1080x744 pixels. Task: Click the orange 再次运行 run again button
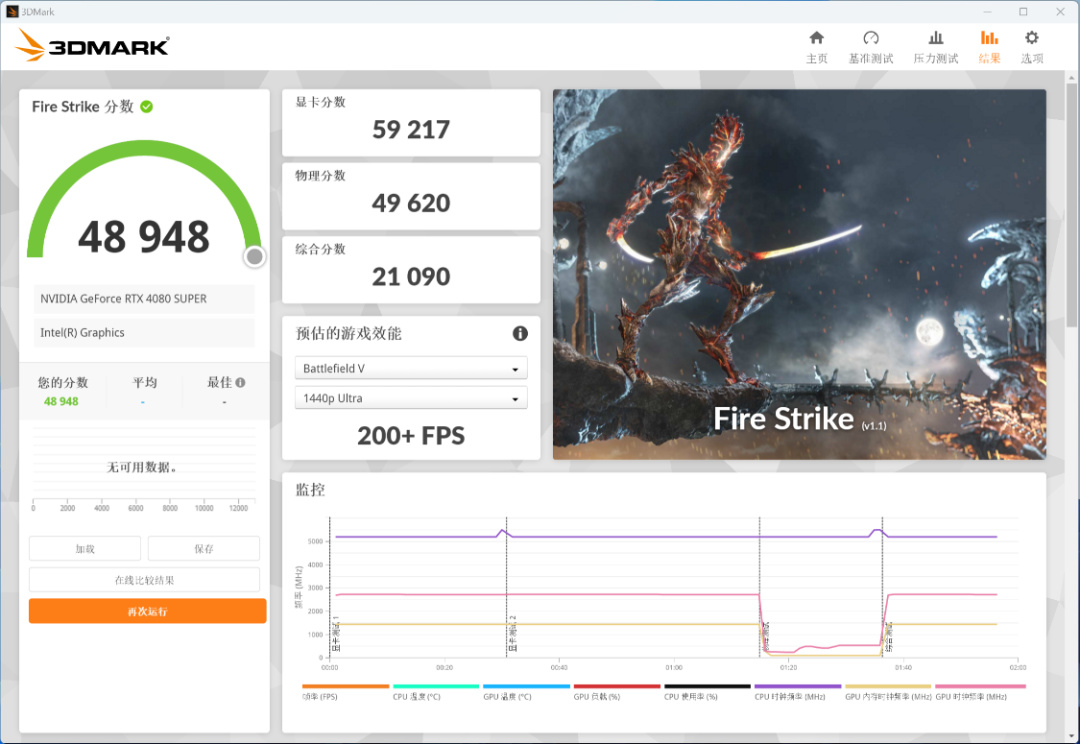point(147,611)
